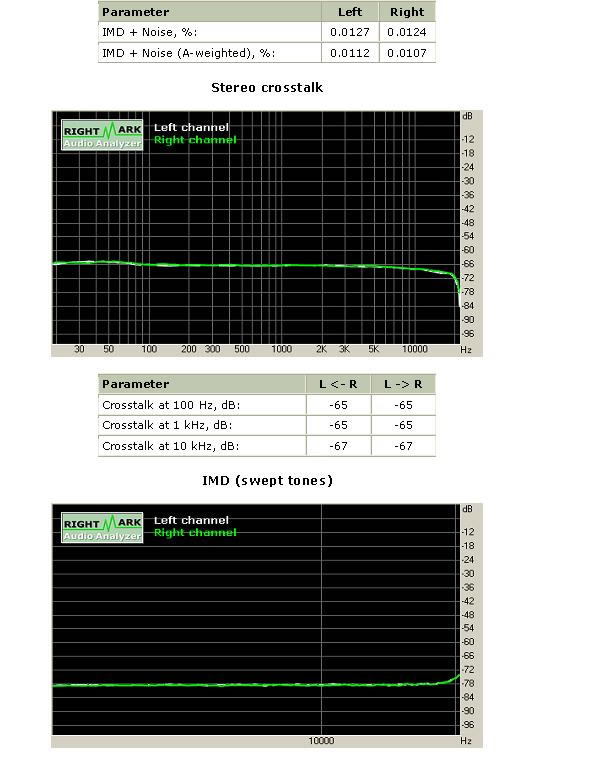Click the Parameter header in the crosstalk table
This screenshot has width=604, height=763.
135,384
